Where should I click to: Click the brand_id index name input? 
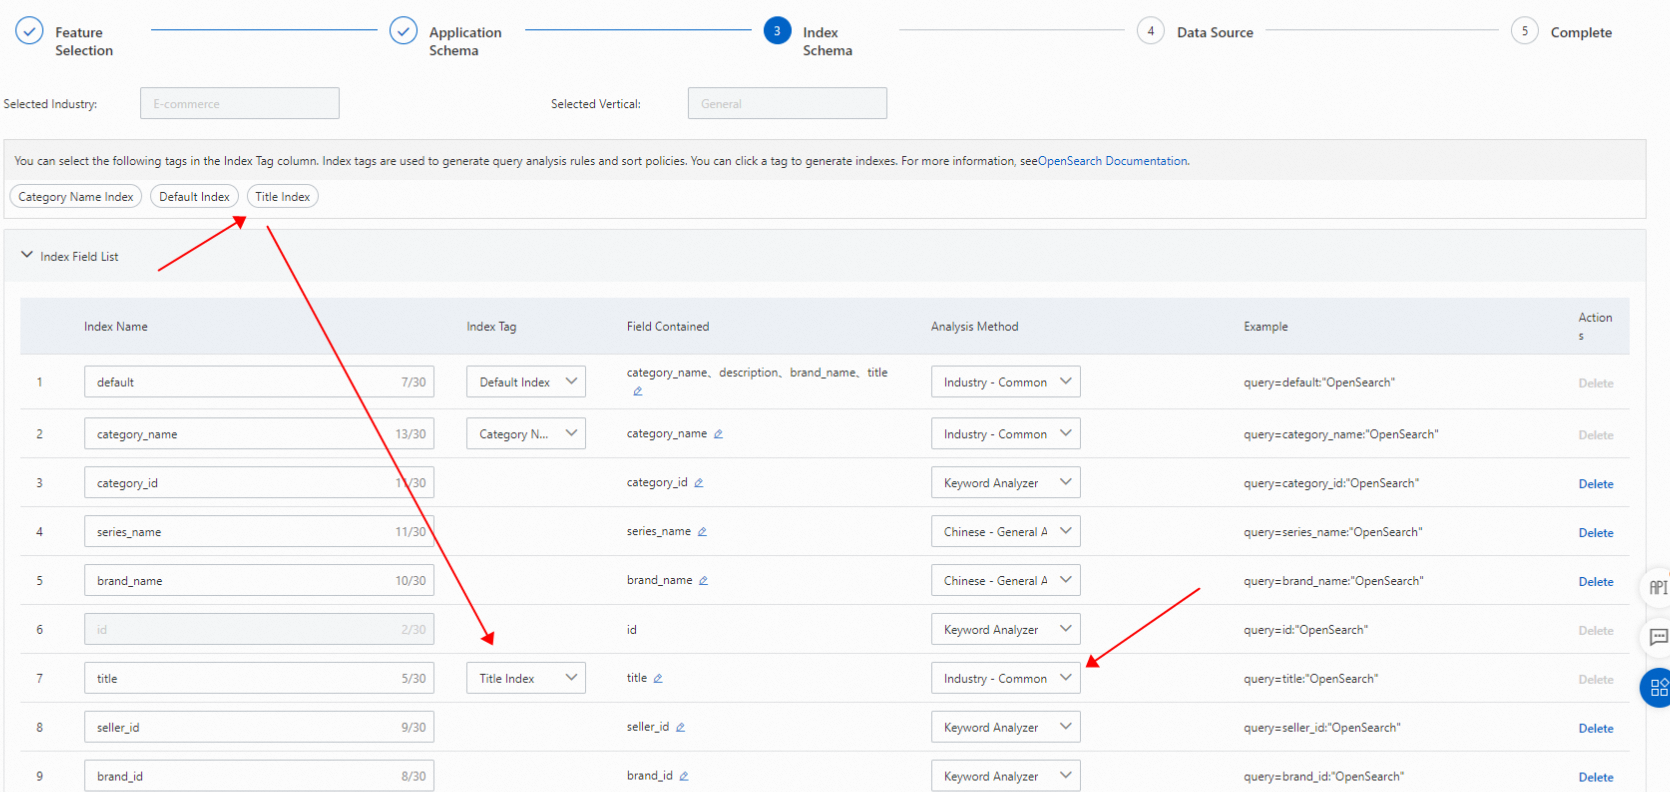[259, 777]
